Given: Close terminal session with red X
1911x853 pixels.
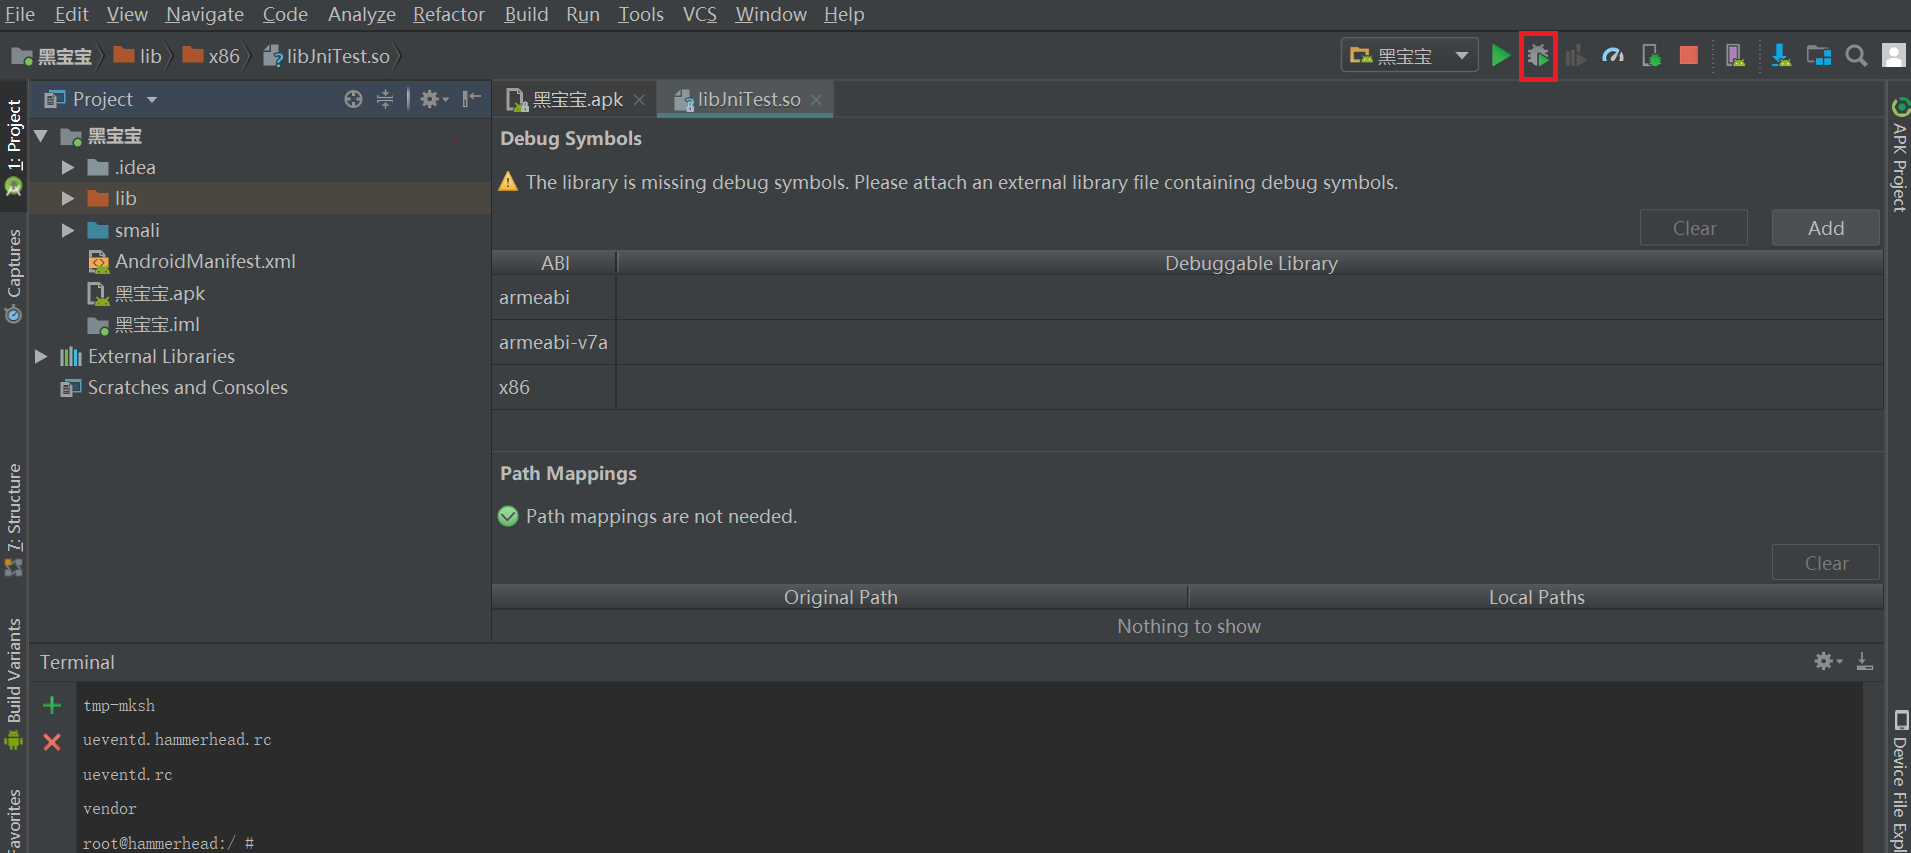Looking at the screenshot, I should pos(52,742).
